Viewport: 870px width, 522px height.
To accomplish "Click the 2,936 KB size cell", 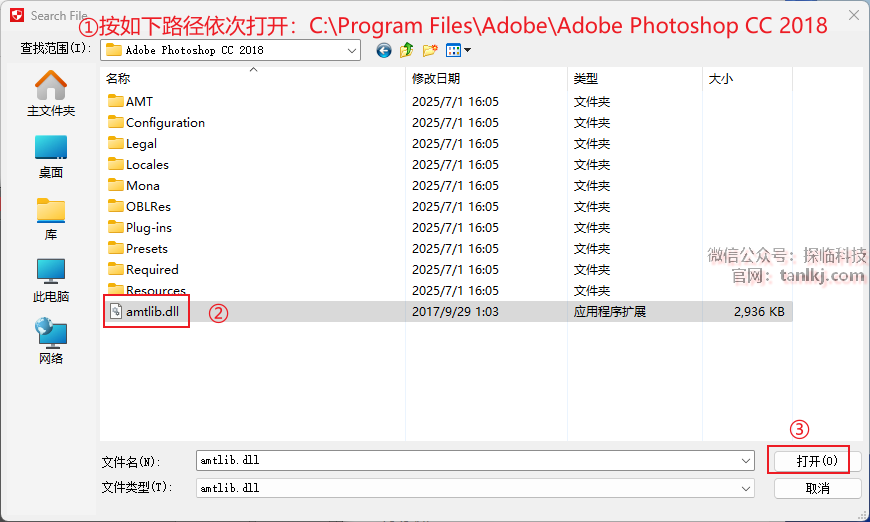I will tap(759, 312).
